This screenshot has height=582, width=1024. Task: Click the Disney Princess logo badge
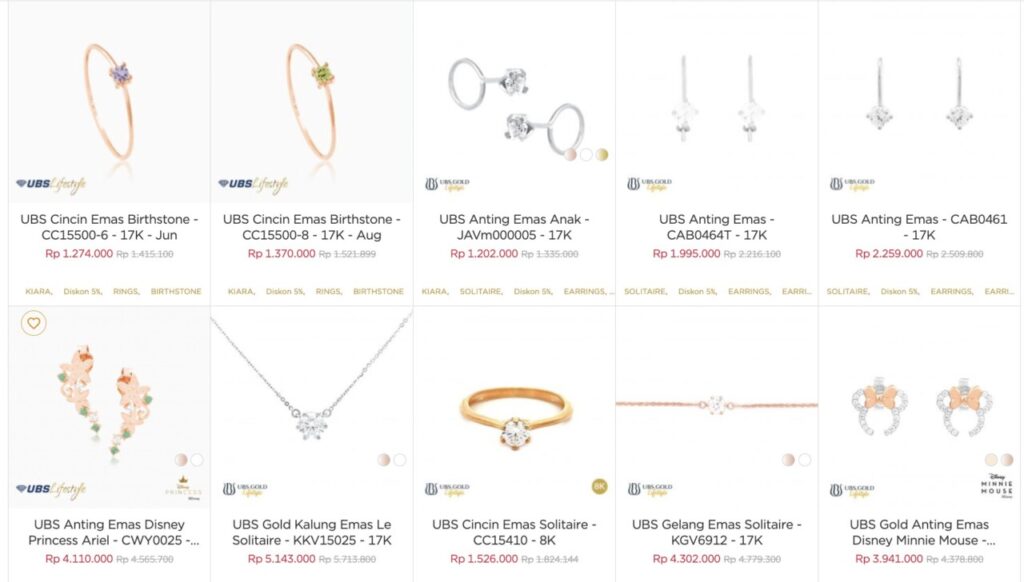pos(184,488)
